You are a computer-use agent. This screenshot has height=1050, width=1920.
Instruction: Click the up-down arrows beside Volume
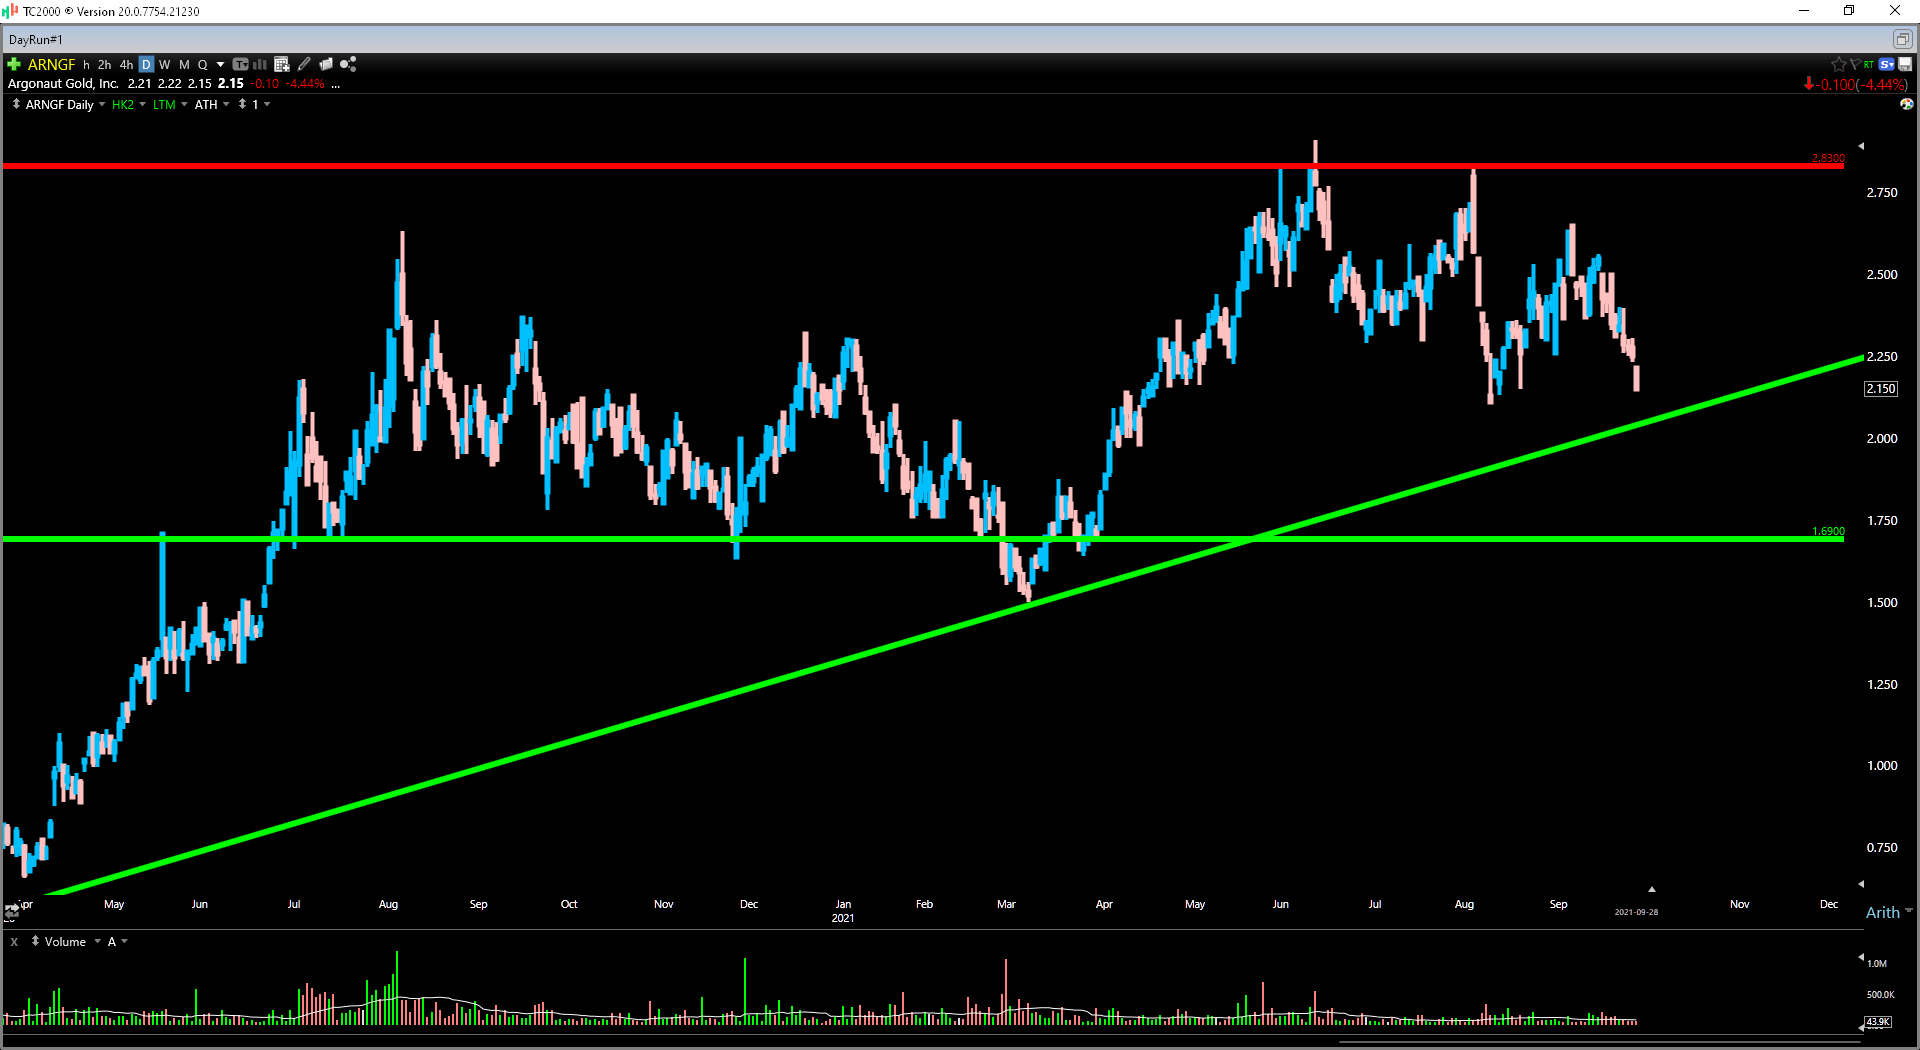point(35,941)
